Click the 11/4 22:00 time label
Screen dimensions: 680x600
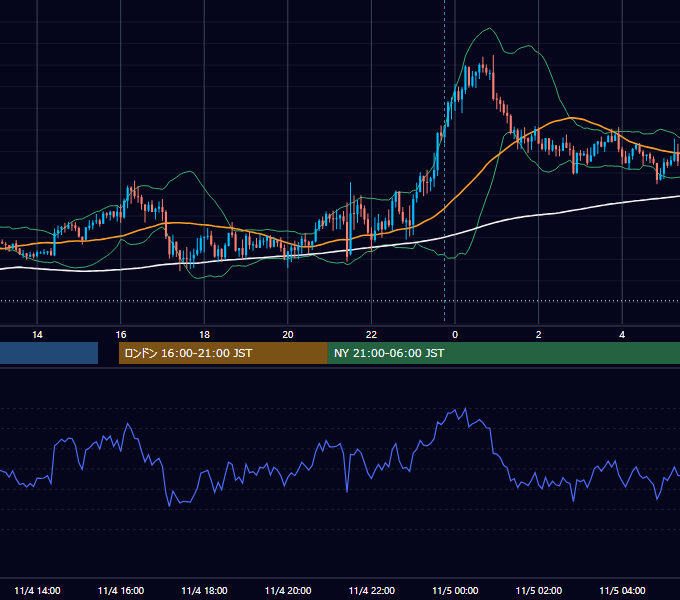(372, 590)
